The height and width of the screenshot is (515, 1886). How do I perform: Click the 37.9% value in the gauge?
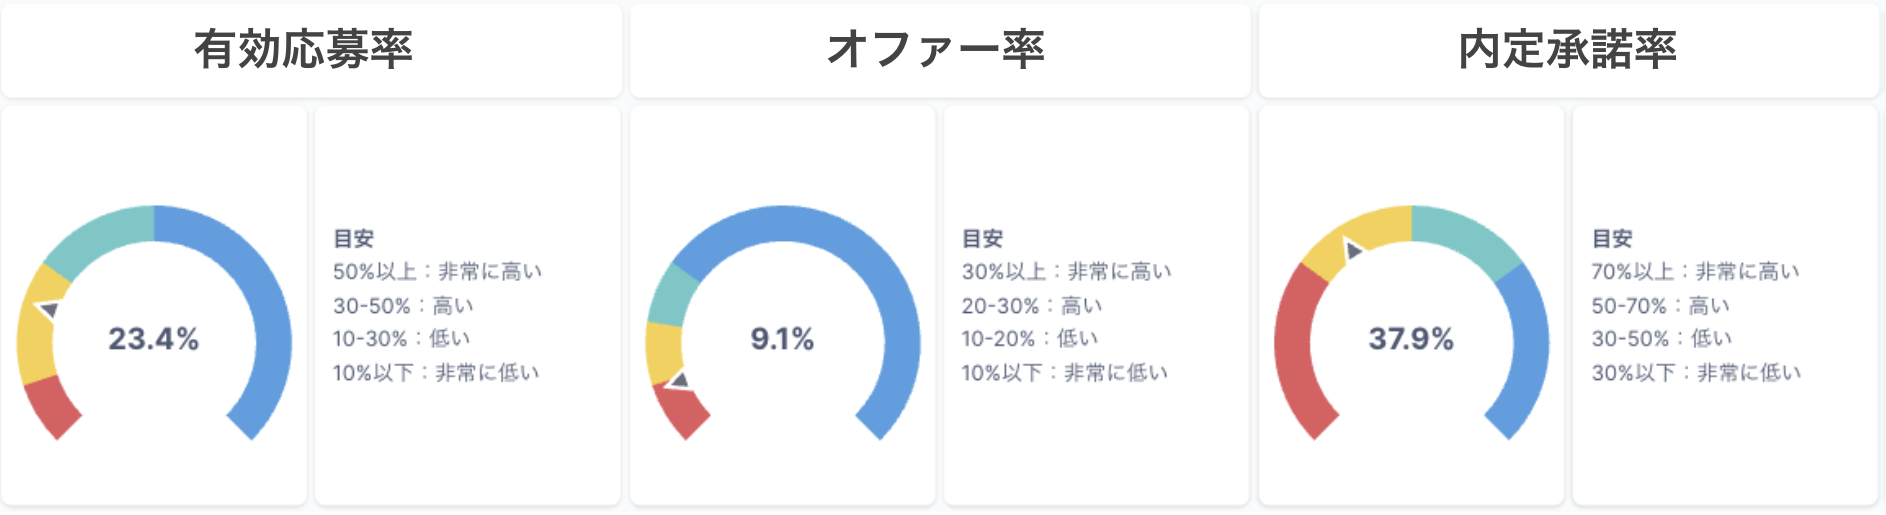pos(1410,339)
